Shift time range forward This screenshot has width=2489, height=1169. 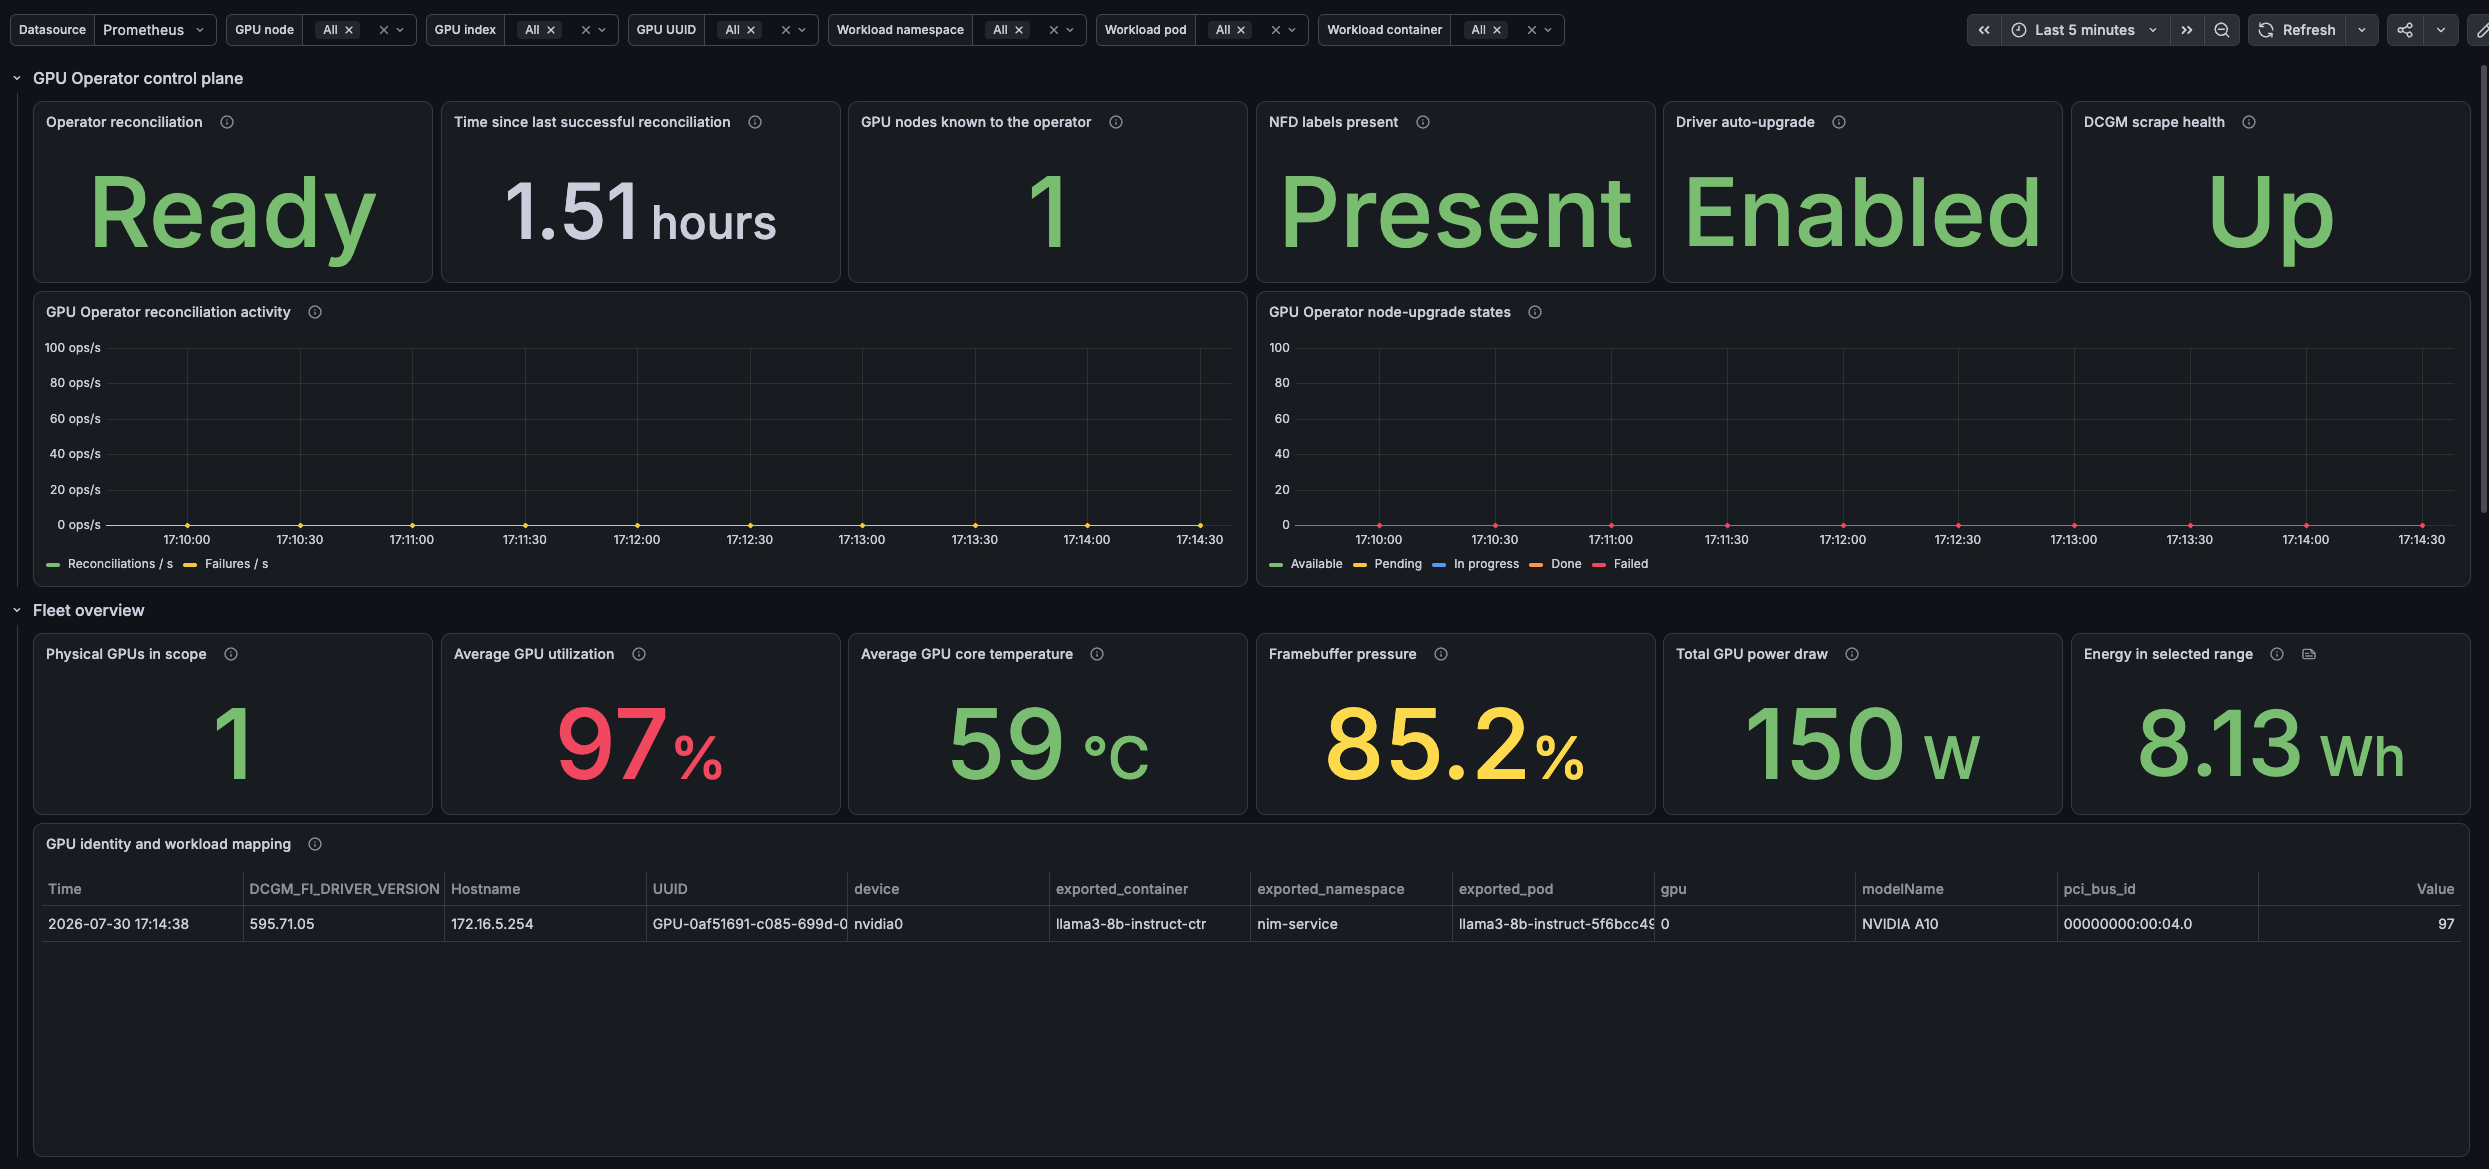click(2187, 30)
